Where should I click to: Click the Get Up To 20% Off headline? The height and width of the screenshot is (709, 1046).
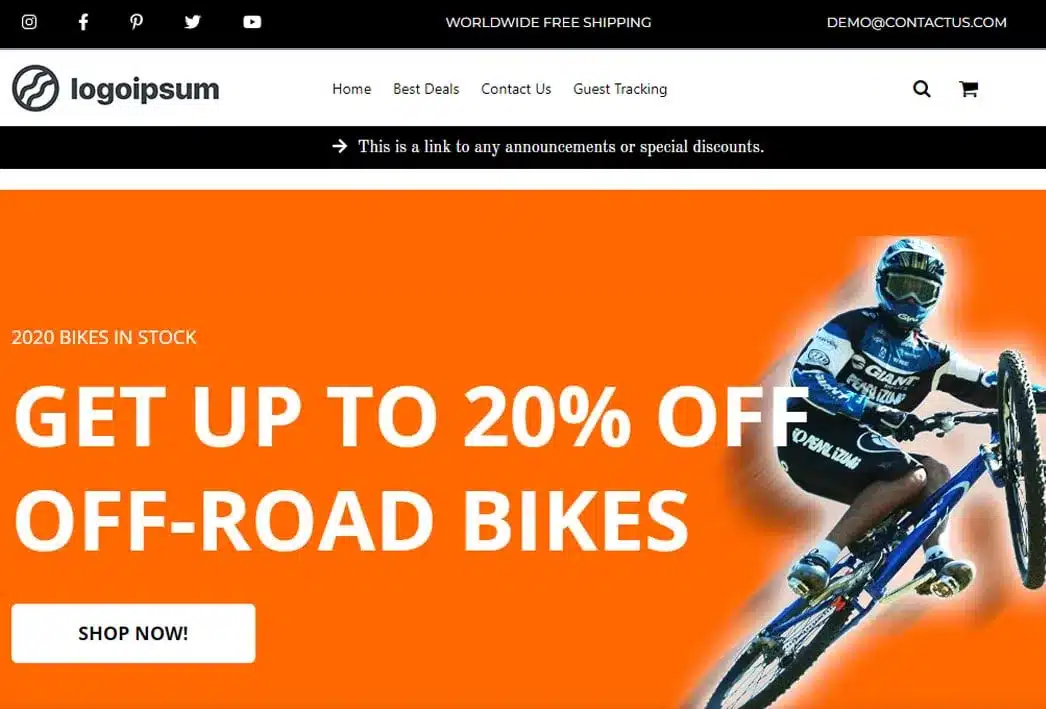(x=410, y=417)
